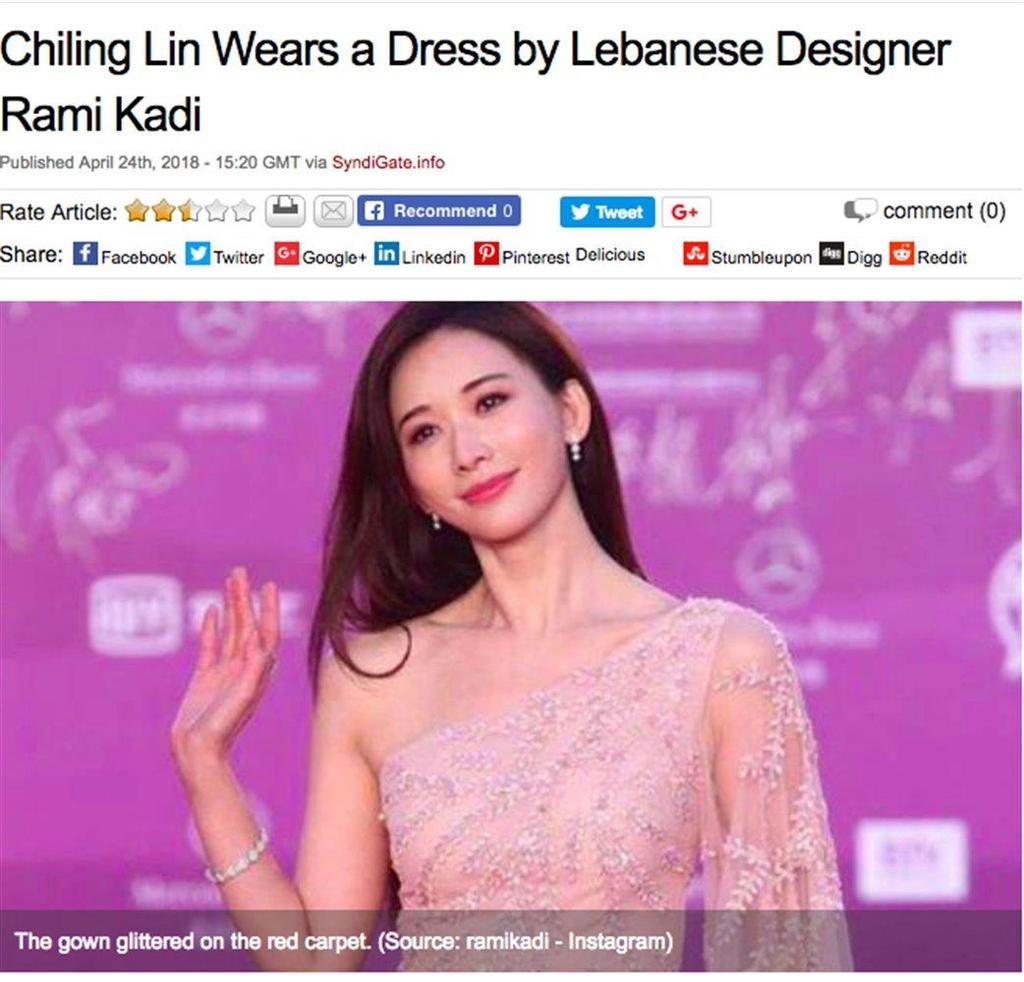Viewport: 1024px width, 982px height.
Task: Click the Facebook Recommend button
Action: (439, 211)
